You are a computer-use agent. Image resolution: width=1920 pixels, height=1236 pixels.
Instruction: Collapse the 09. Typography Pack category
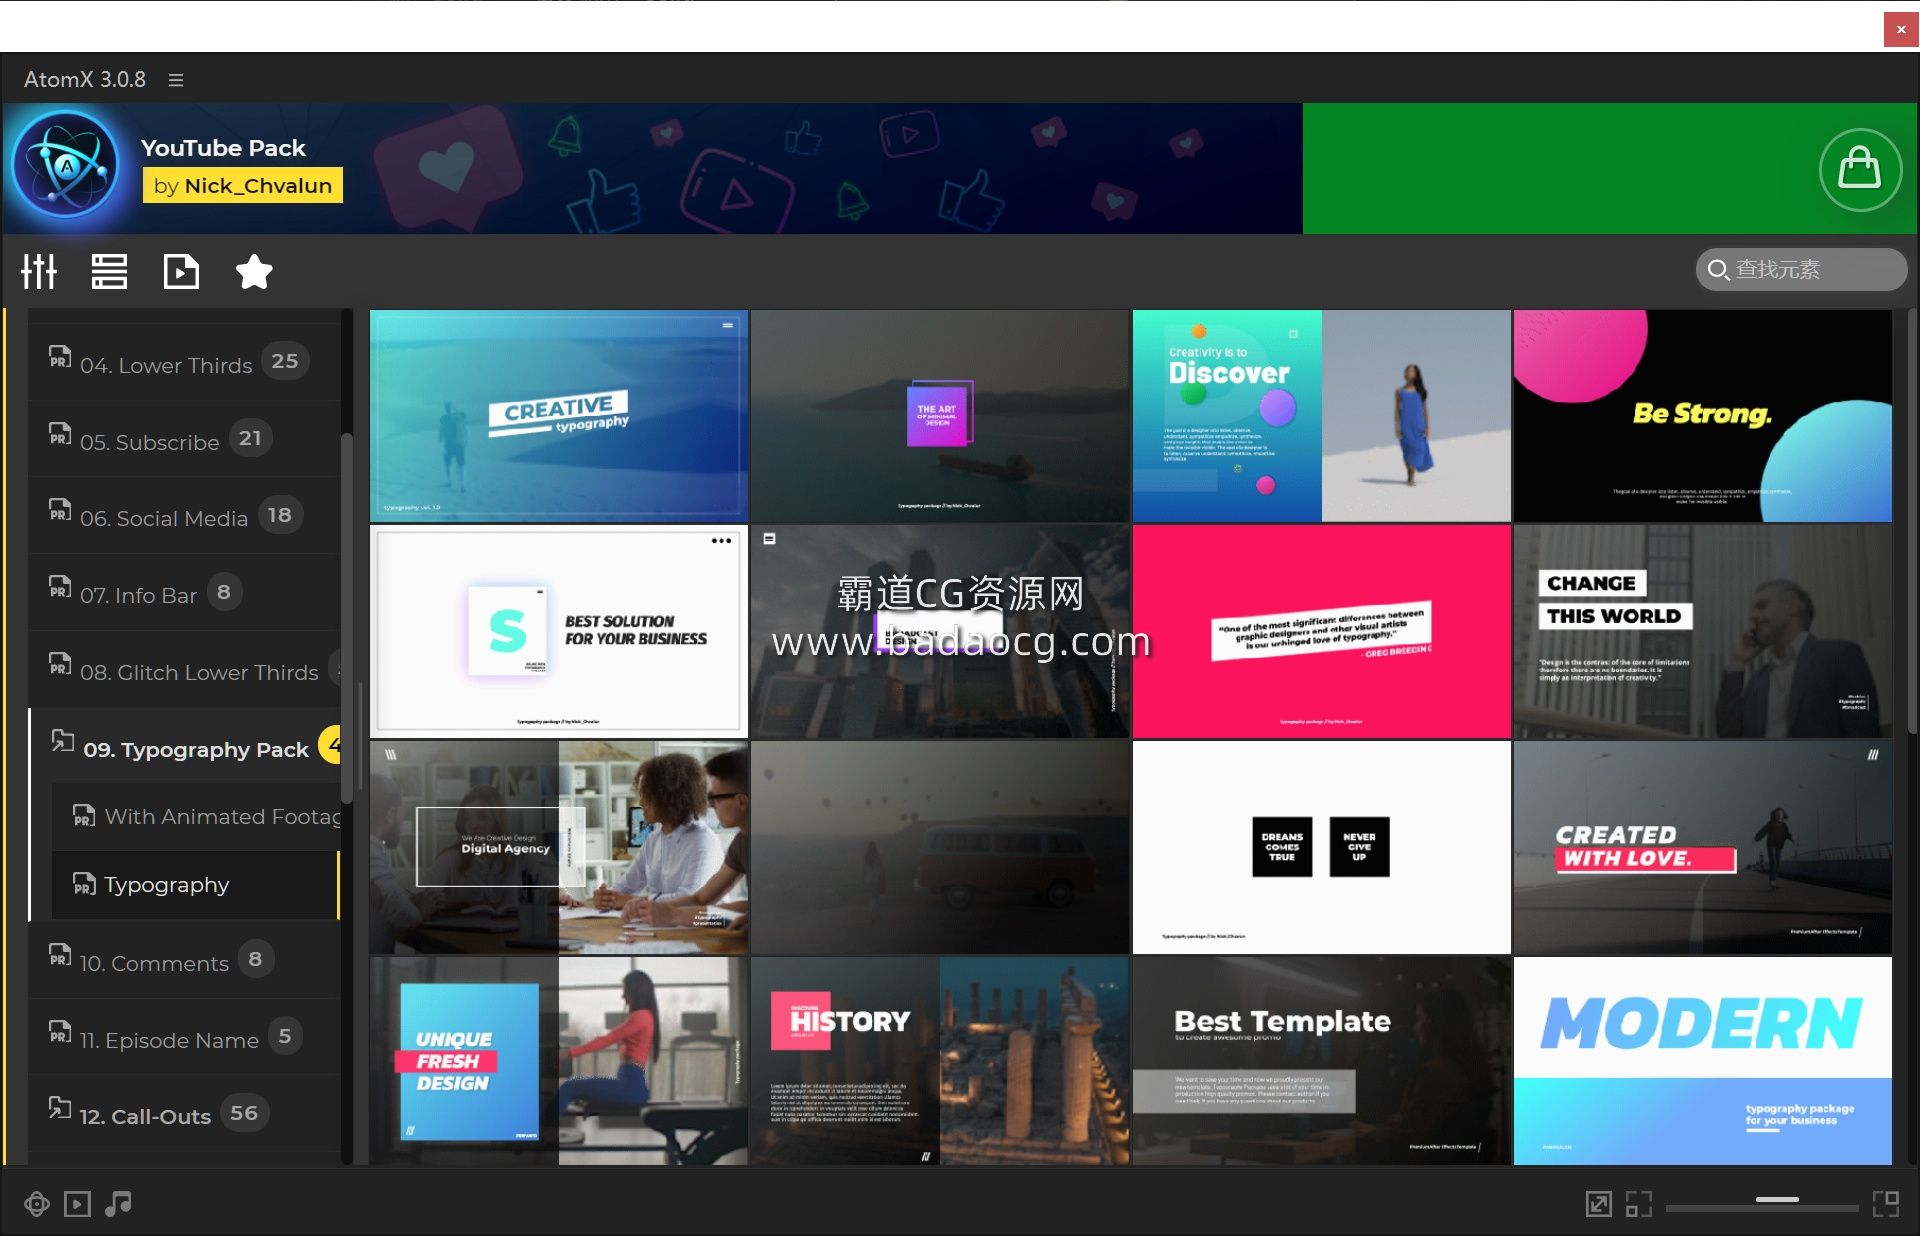tap(184, 748)
